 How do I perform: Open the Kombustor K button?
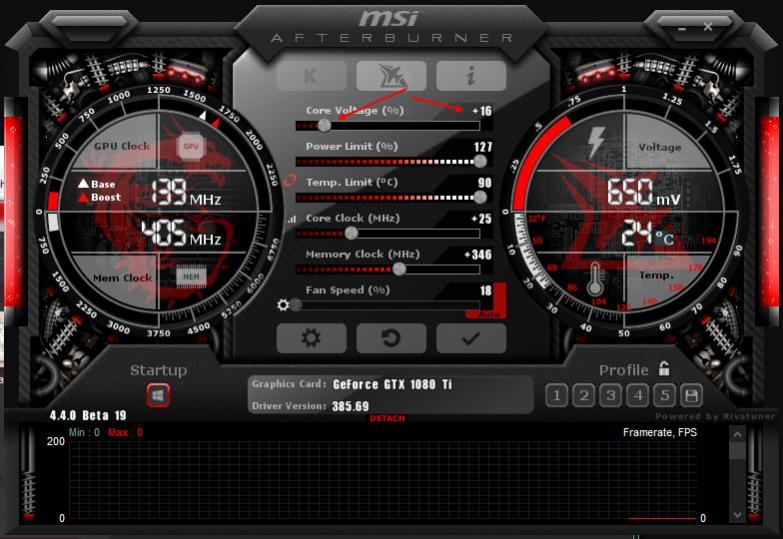pos(311,76)
